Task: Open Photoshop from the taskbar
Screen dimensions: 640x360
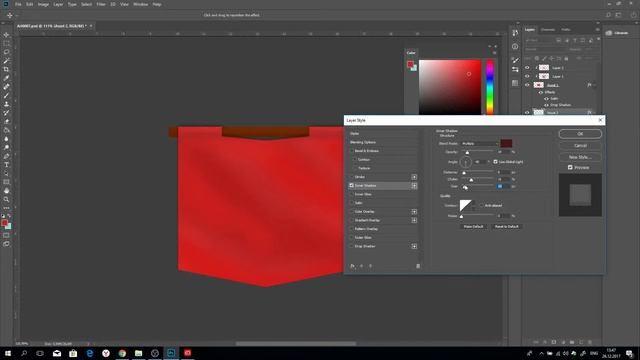Action: click(171, 353)
